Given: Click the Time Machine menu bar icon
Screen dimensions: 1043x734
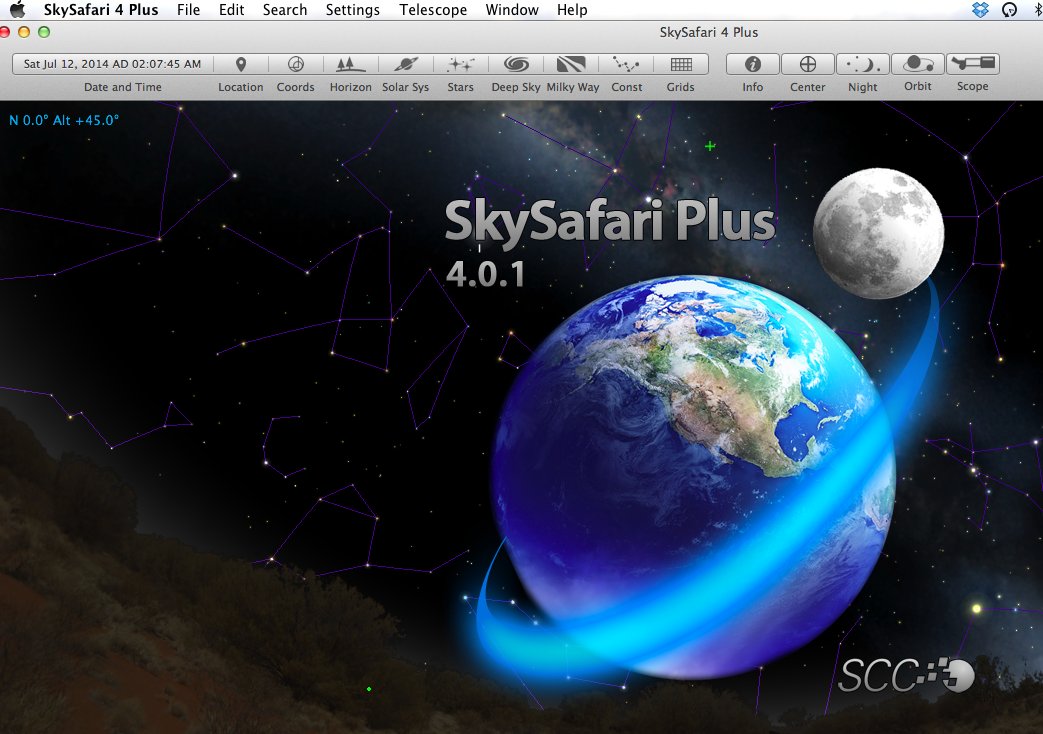Looking at the screenshot, I should coord(1010,9).
